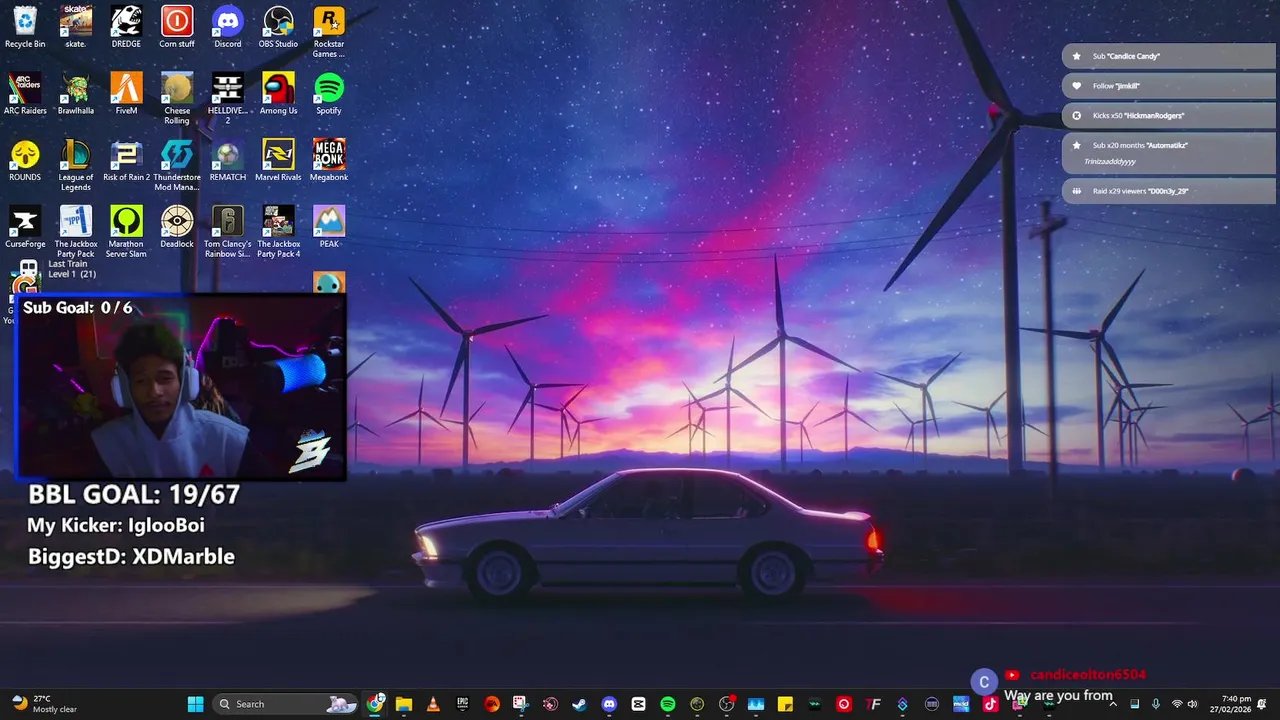Viewport: 1280px width, 720px height.
Task: Open Epic Games Launcher in taskbar
Action: 463,704
